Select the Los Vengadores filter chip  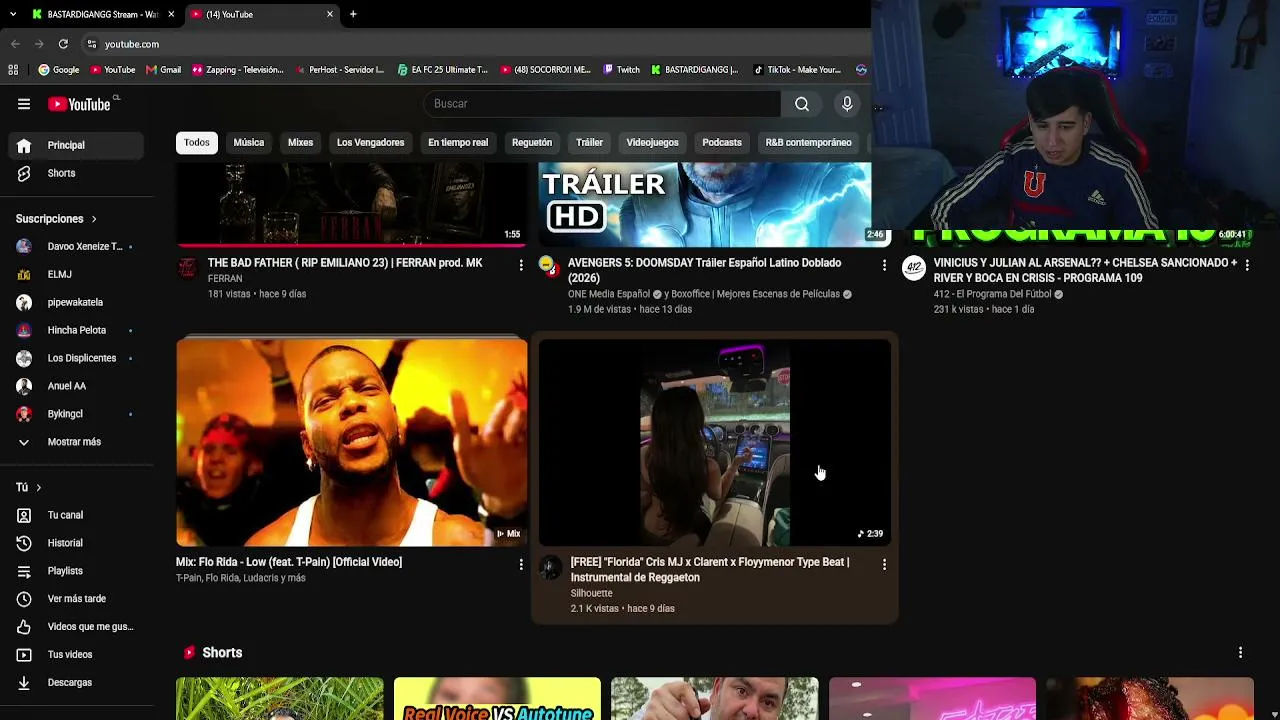(x=370, y=143)
